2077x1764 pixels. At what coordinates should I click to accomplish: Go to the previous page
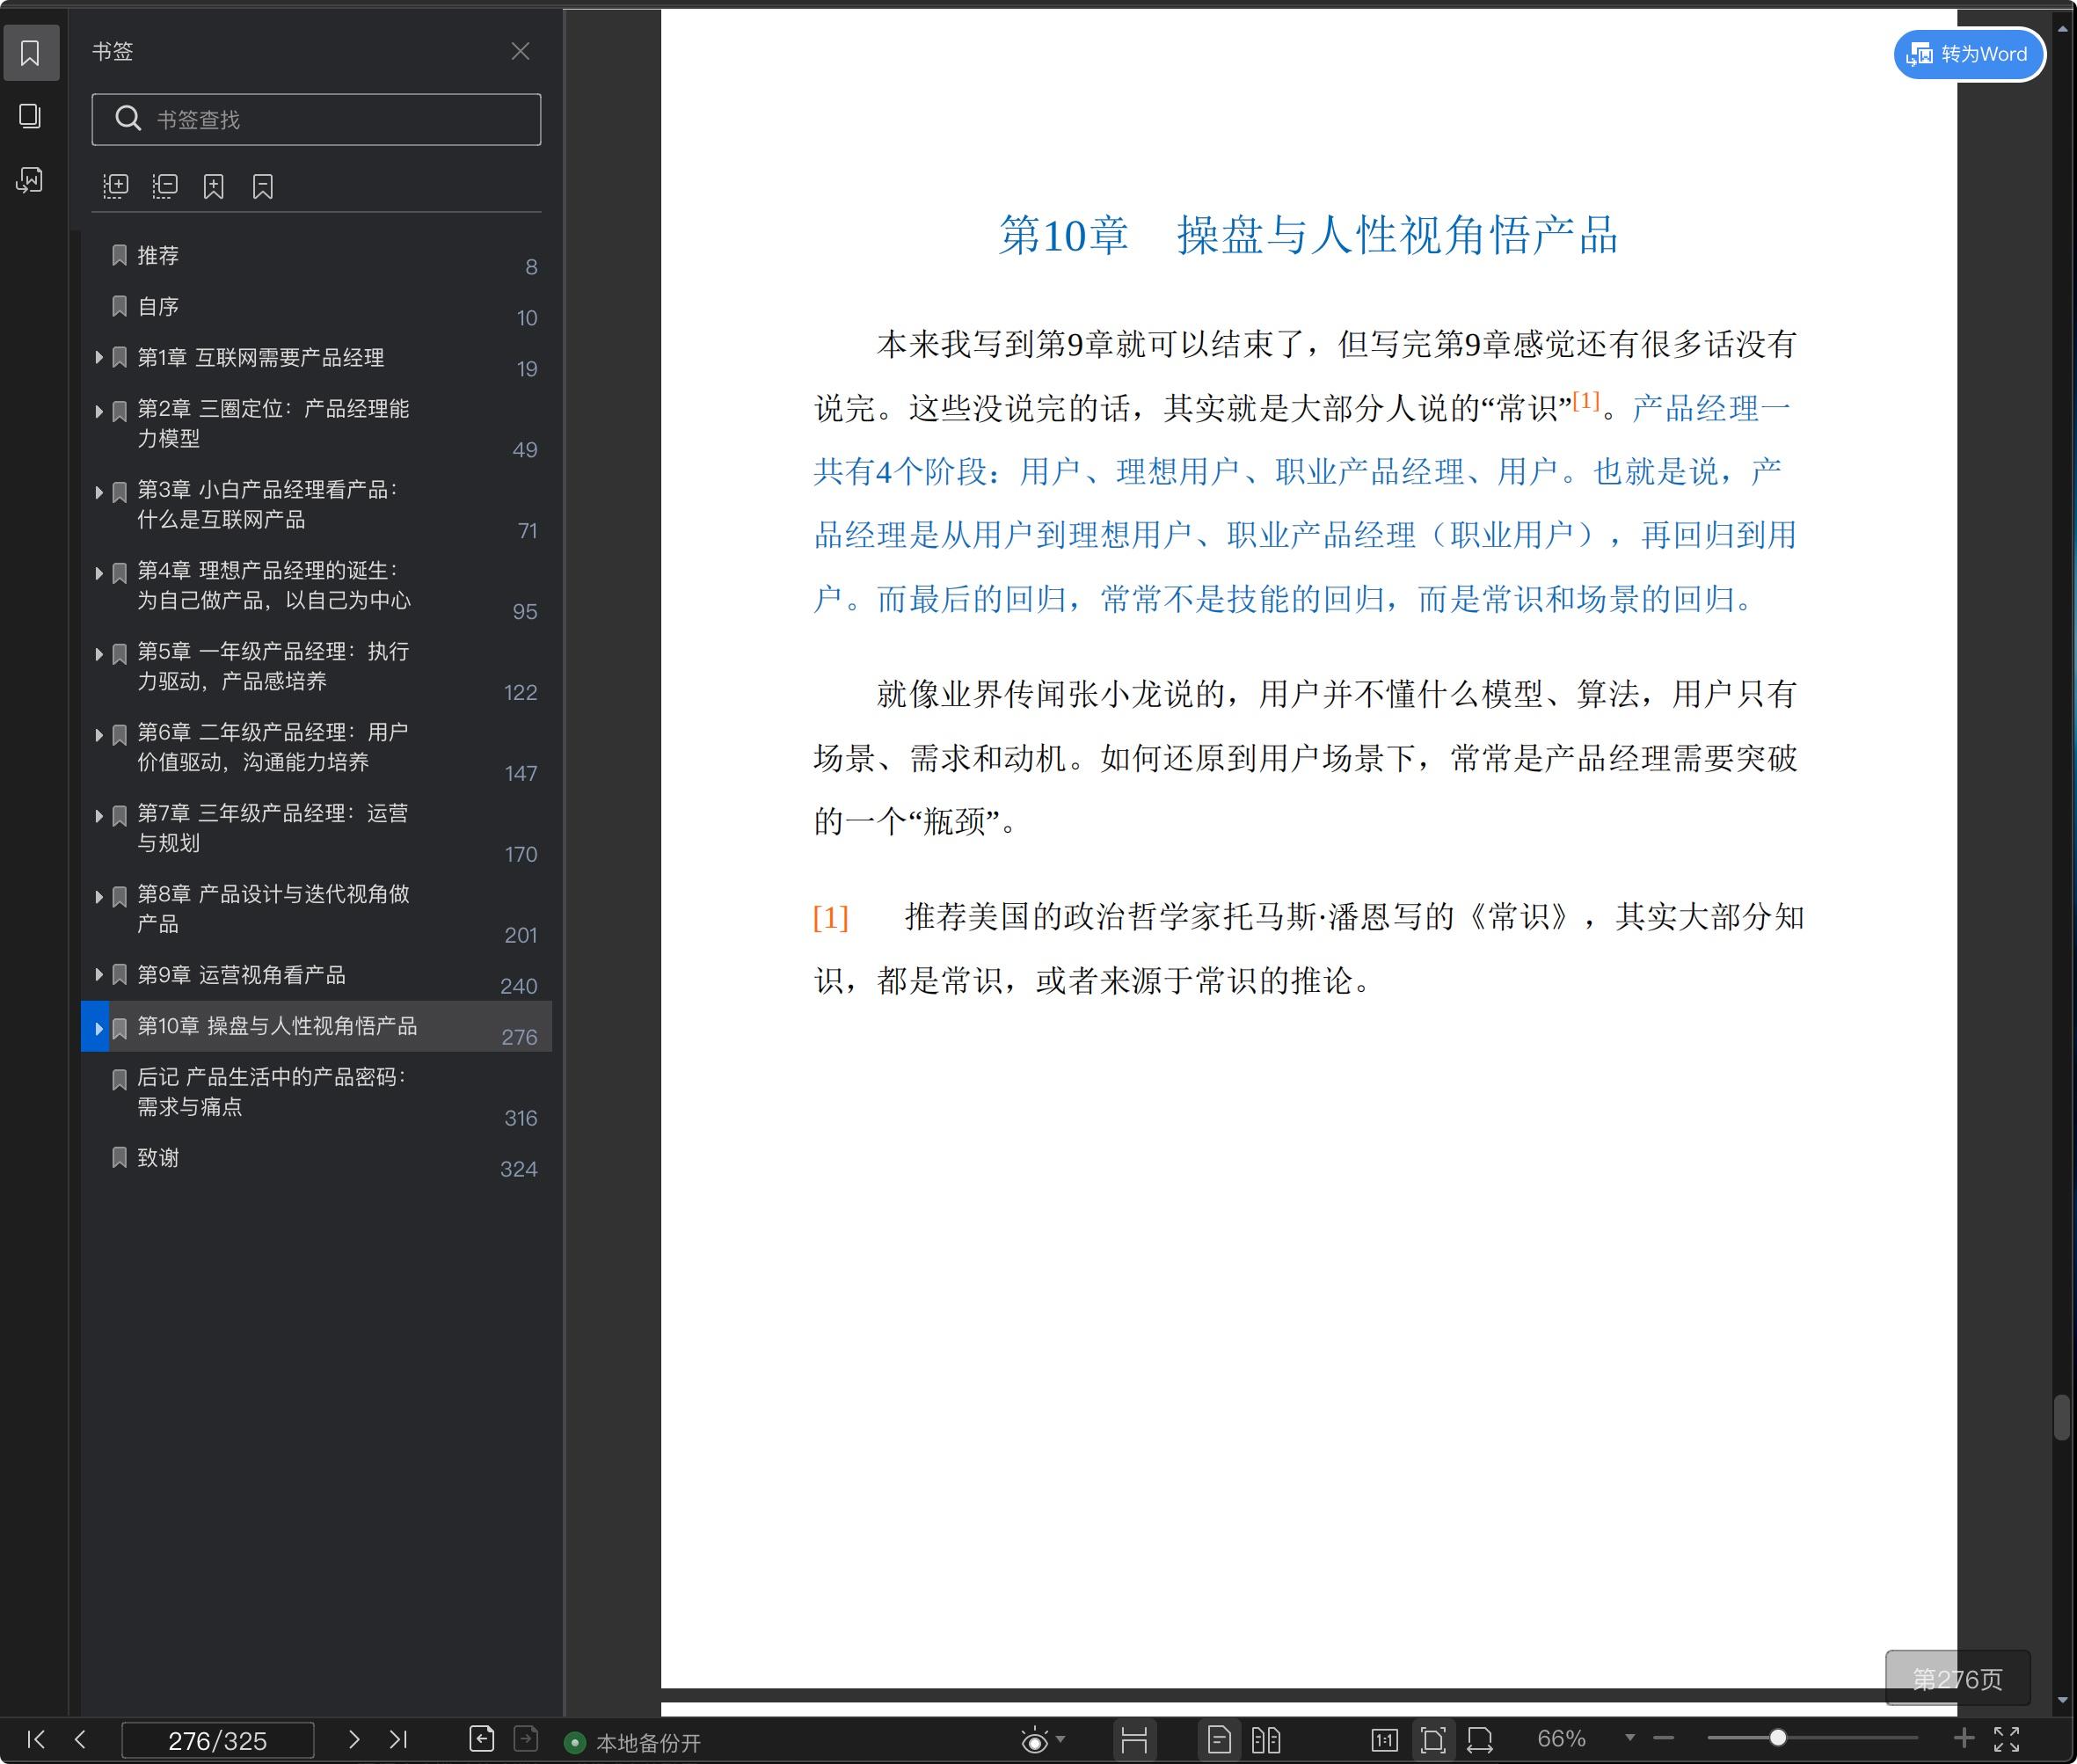(x=80, y=1739)
